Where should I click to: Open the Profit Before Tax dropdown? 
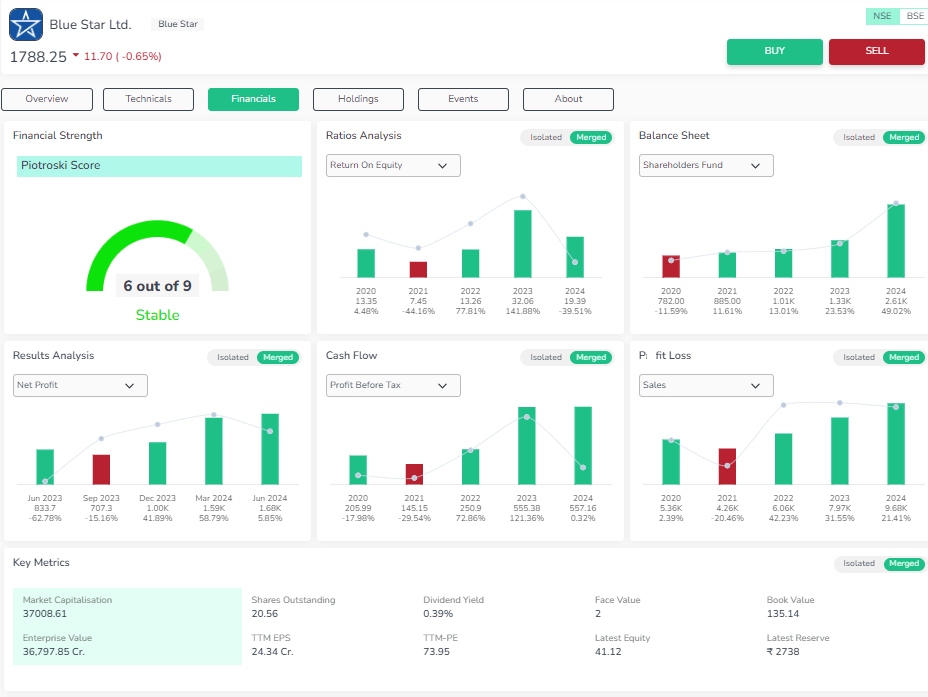pyautogui.click(x=393, y=385)
